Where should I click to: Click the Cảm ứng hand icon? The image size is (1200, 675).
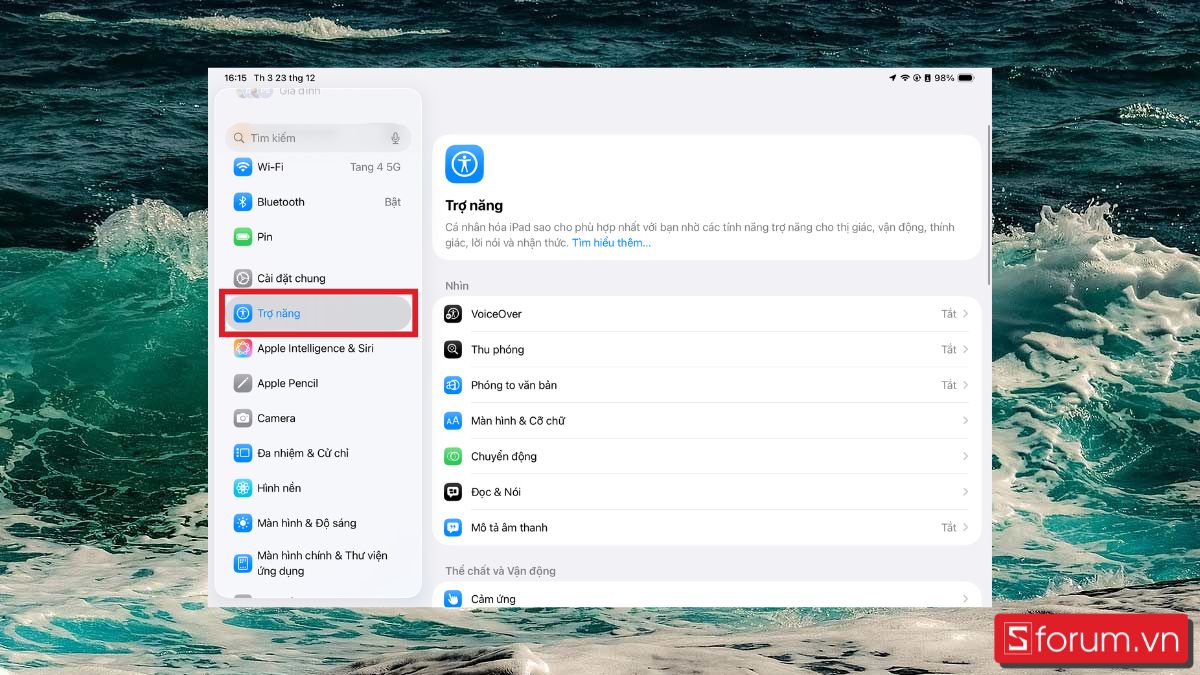point(453,599)
